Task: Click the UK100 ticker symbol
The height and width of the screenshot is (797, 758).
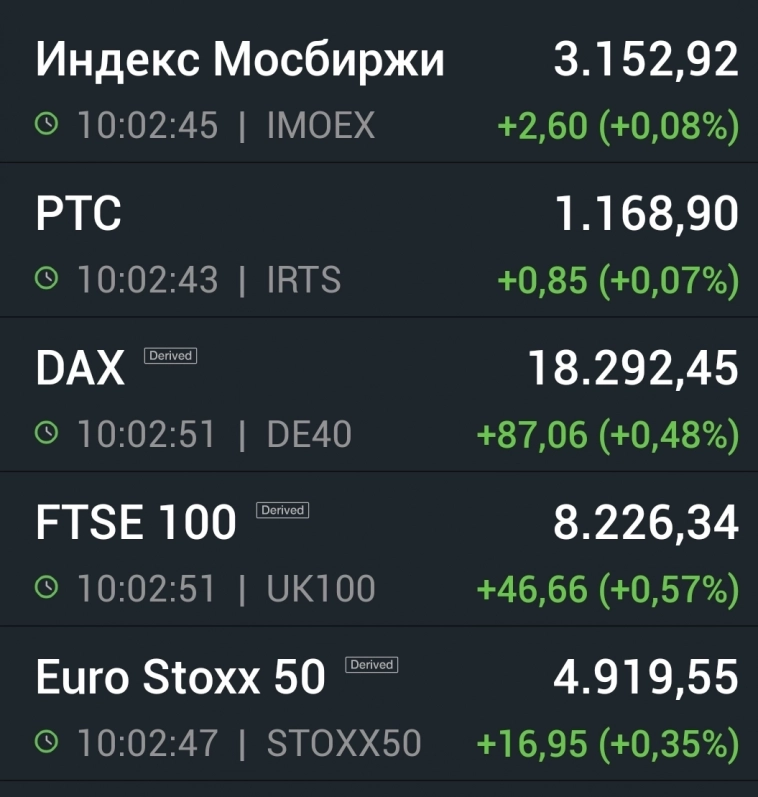Action: click(x=321, y=589)
